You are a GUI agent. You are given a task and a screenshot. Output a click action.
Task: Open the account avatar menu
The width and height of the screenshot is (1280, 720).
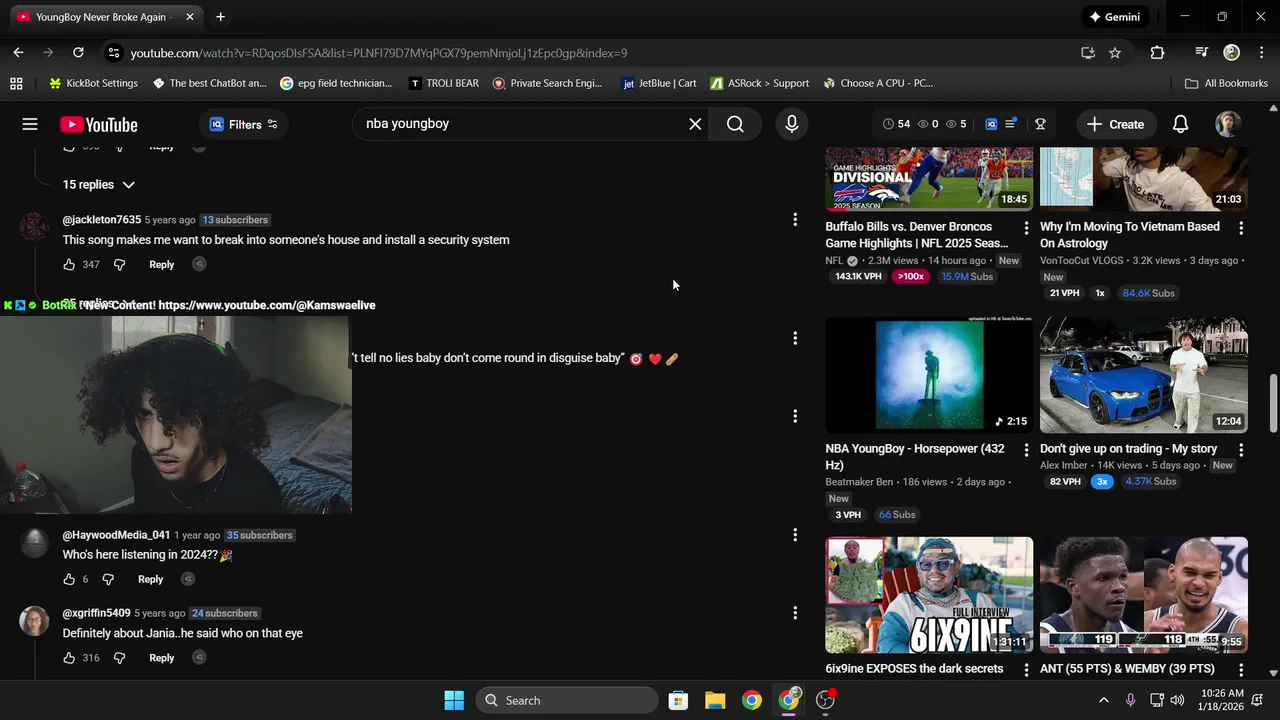coord(1228,124)
